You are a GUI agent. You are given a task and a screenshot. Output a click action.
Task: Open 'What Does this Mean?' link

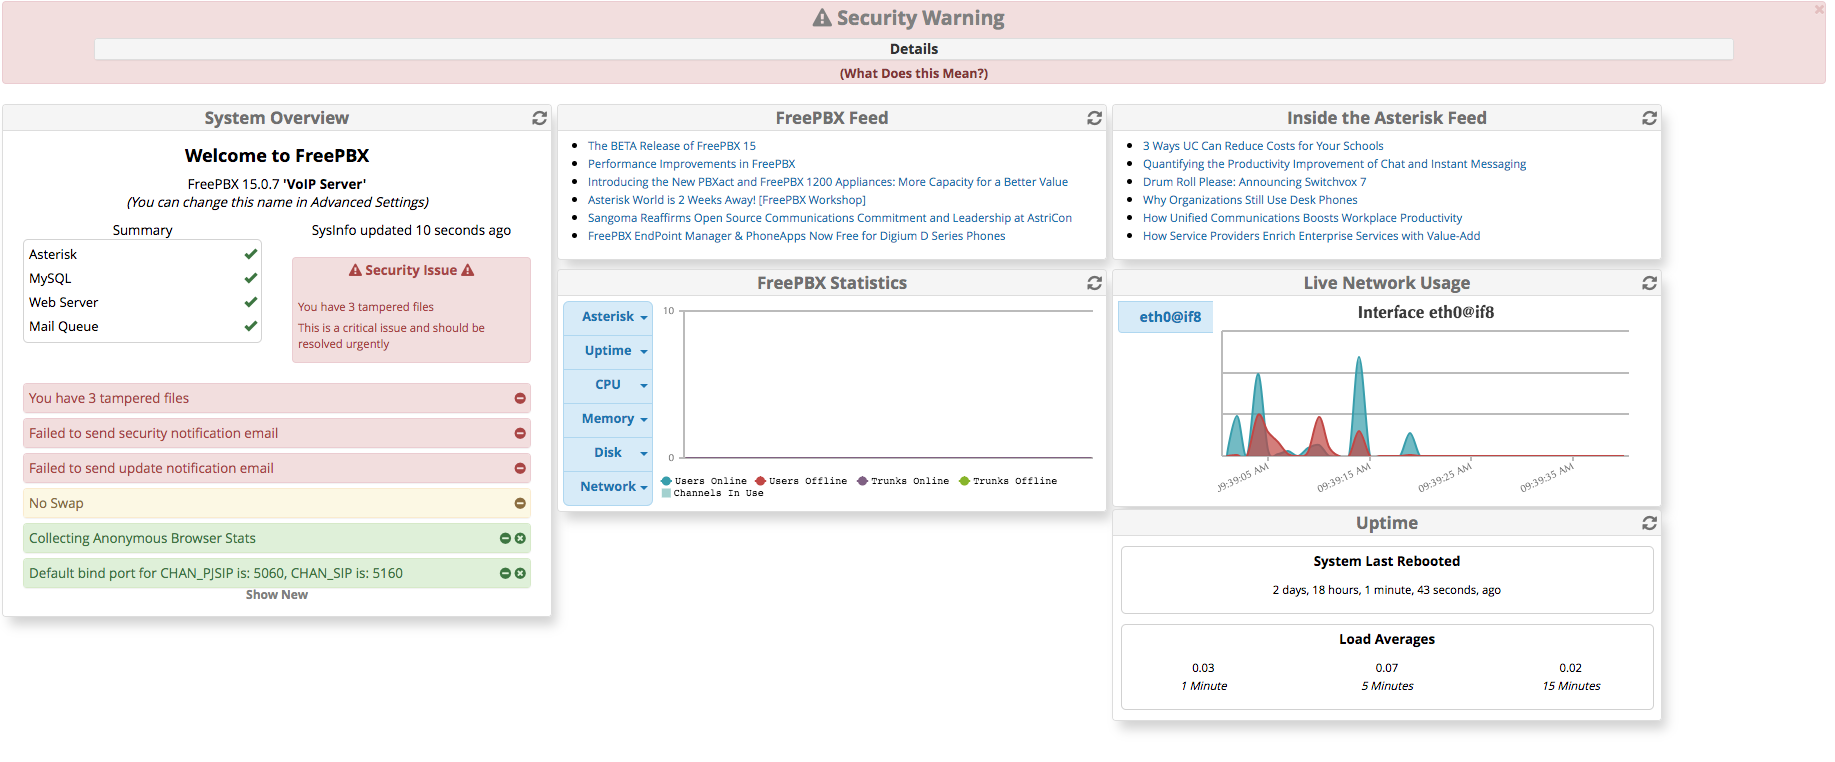[914, 73]
